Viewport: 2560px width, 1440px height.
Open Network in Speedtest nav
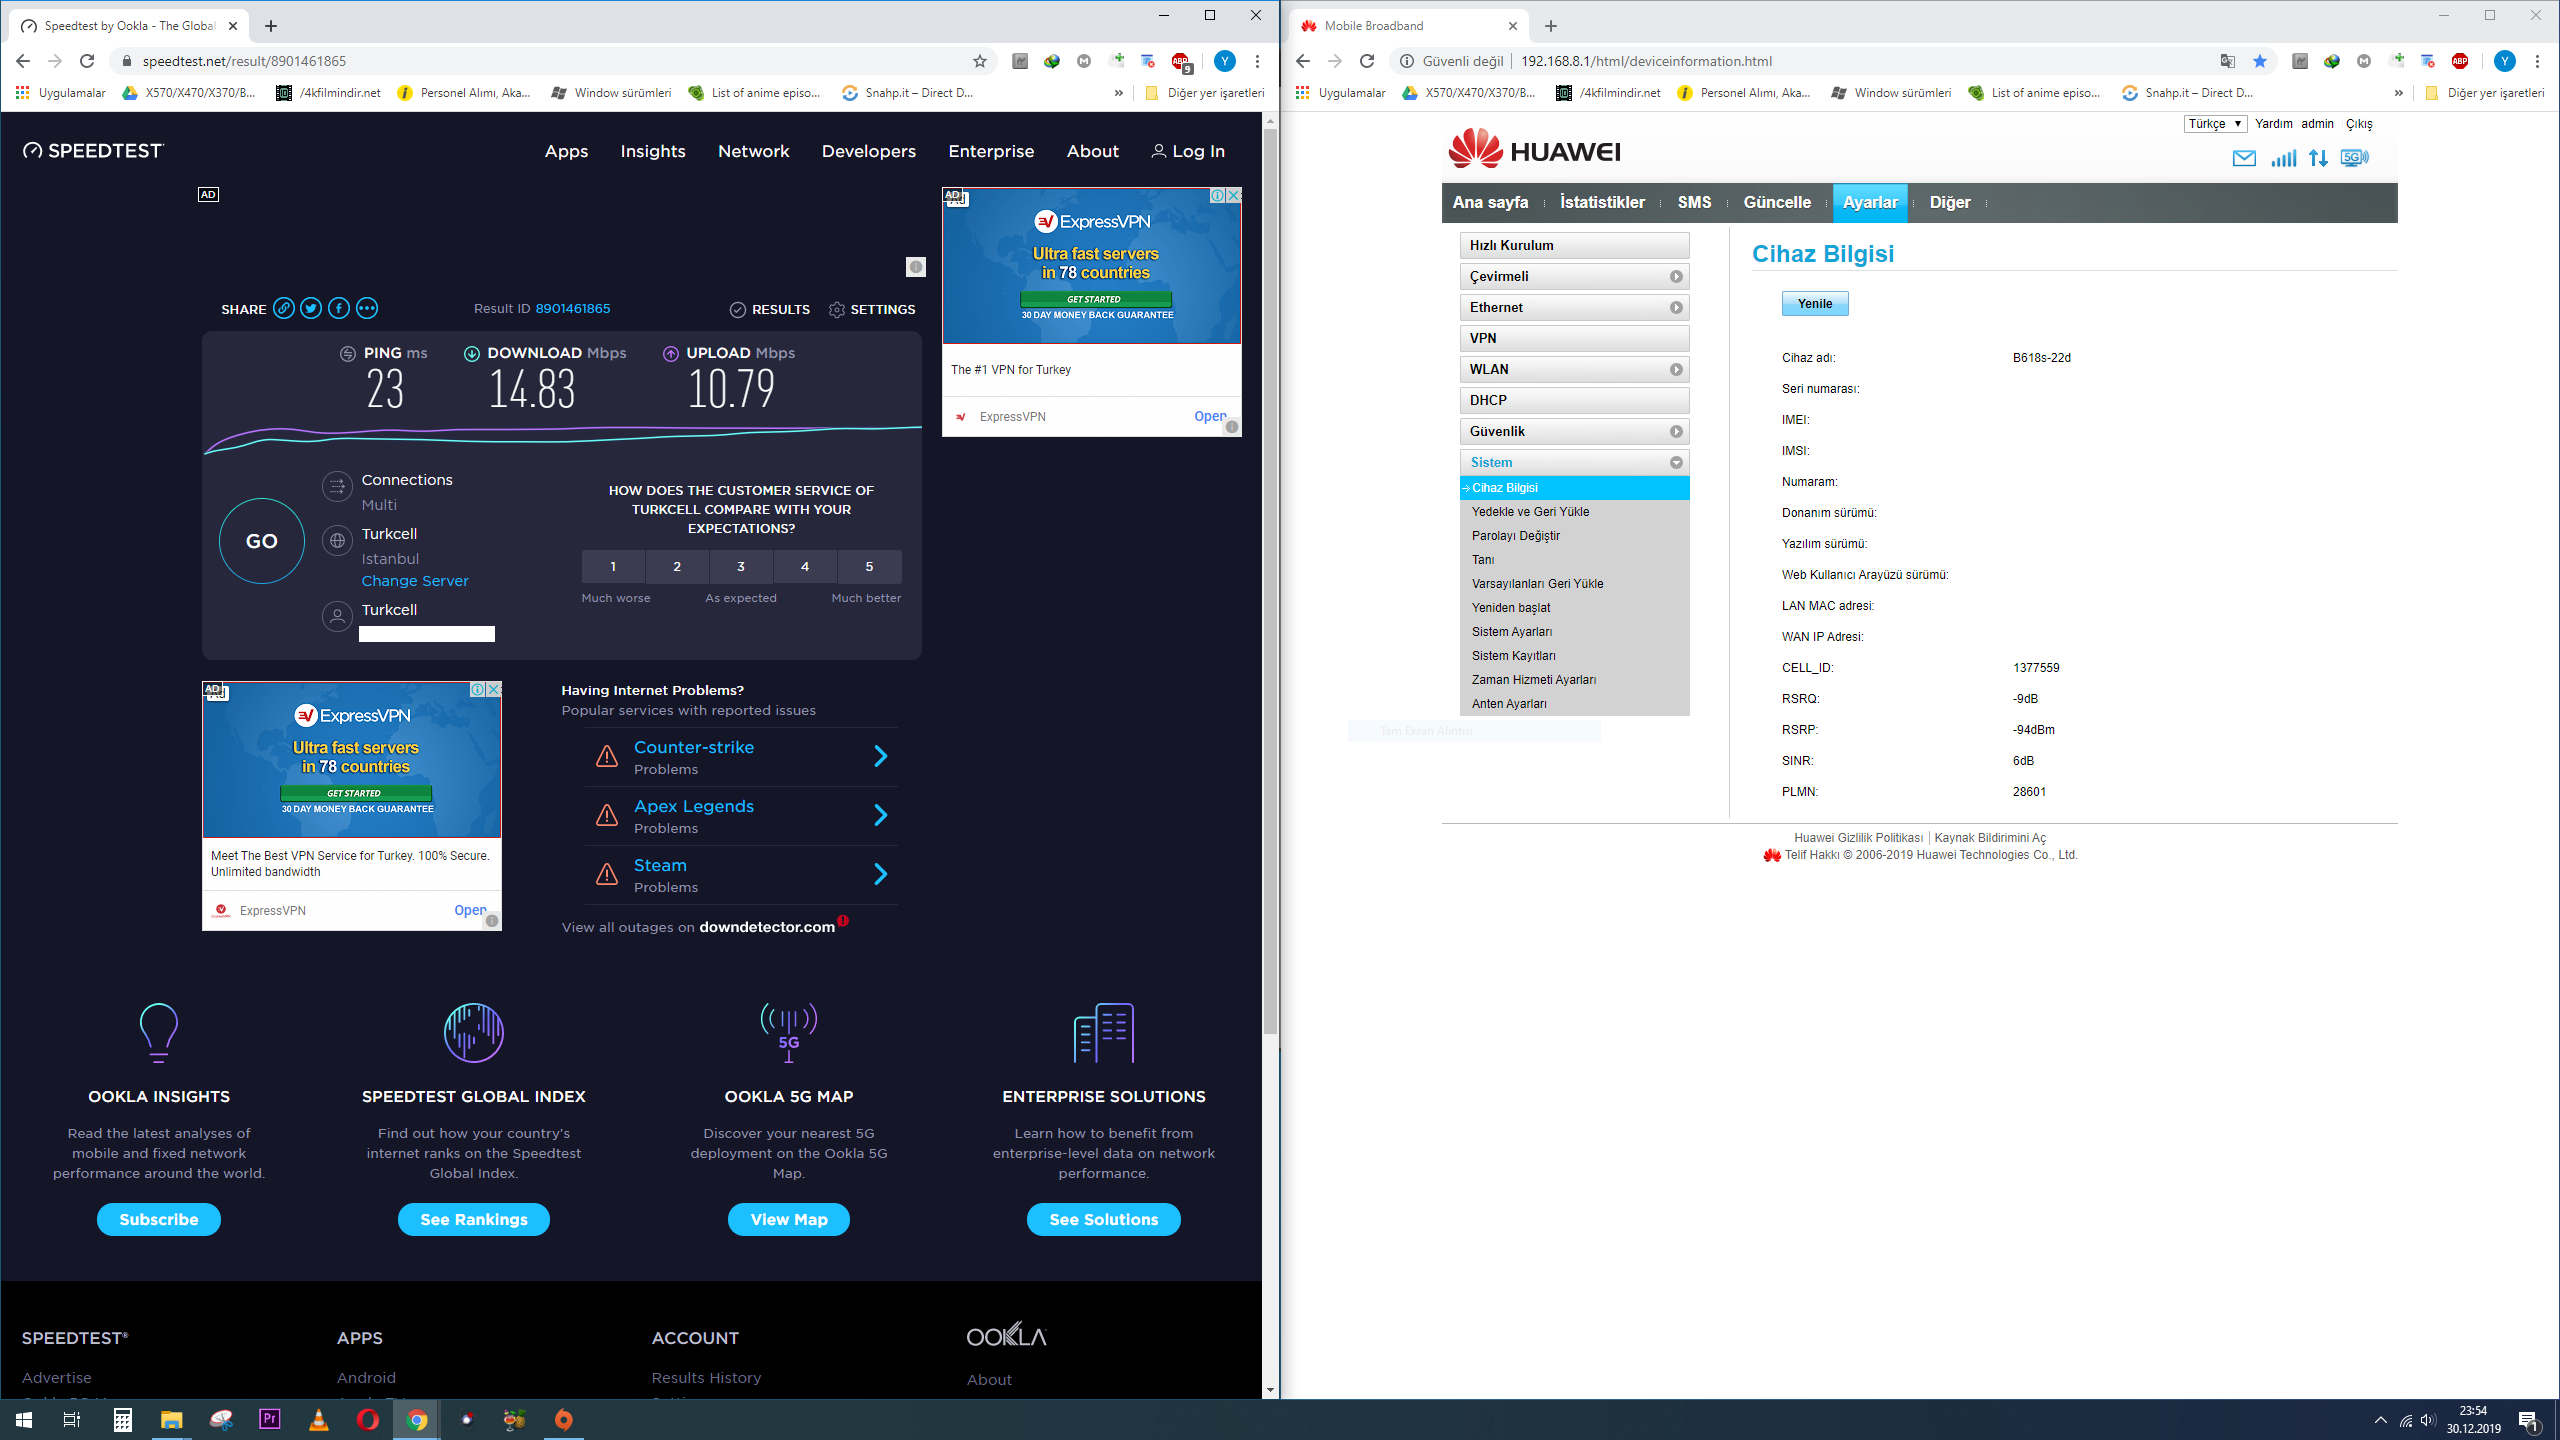coord(754,151)
